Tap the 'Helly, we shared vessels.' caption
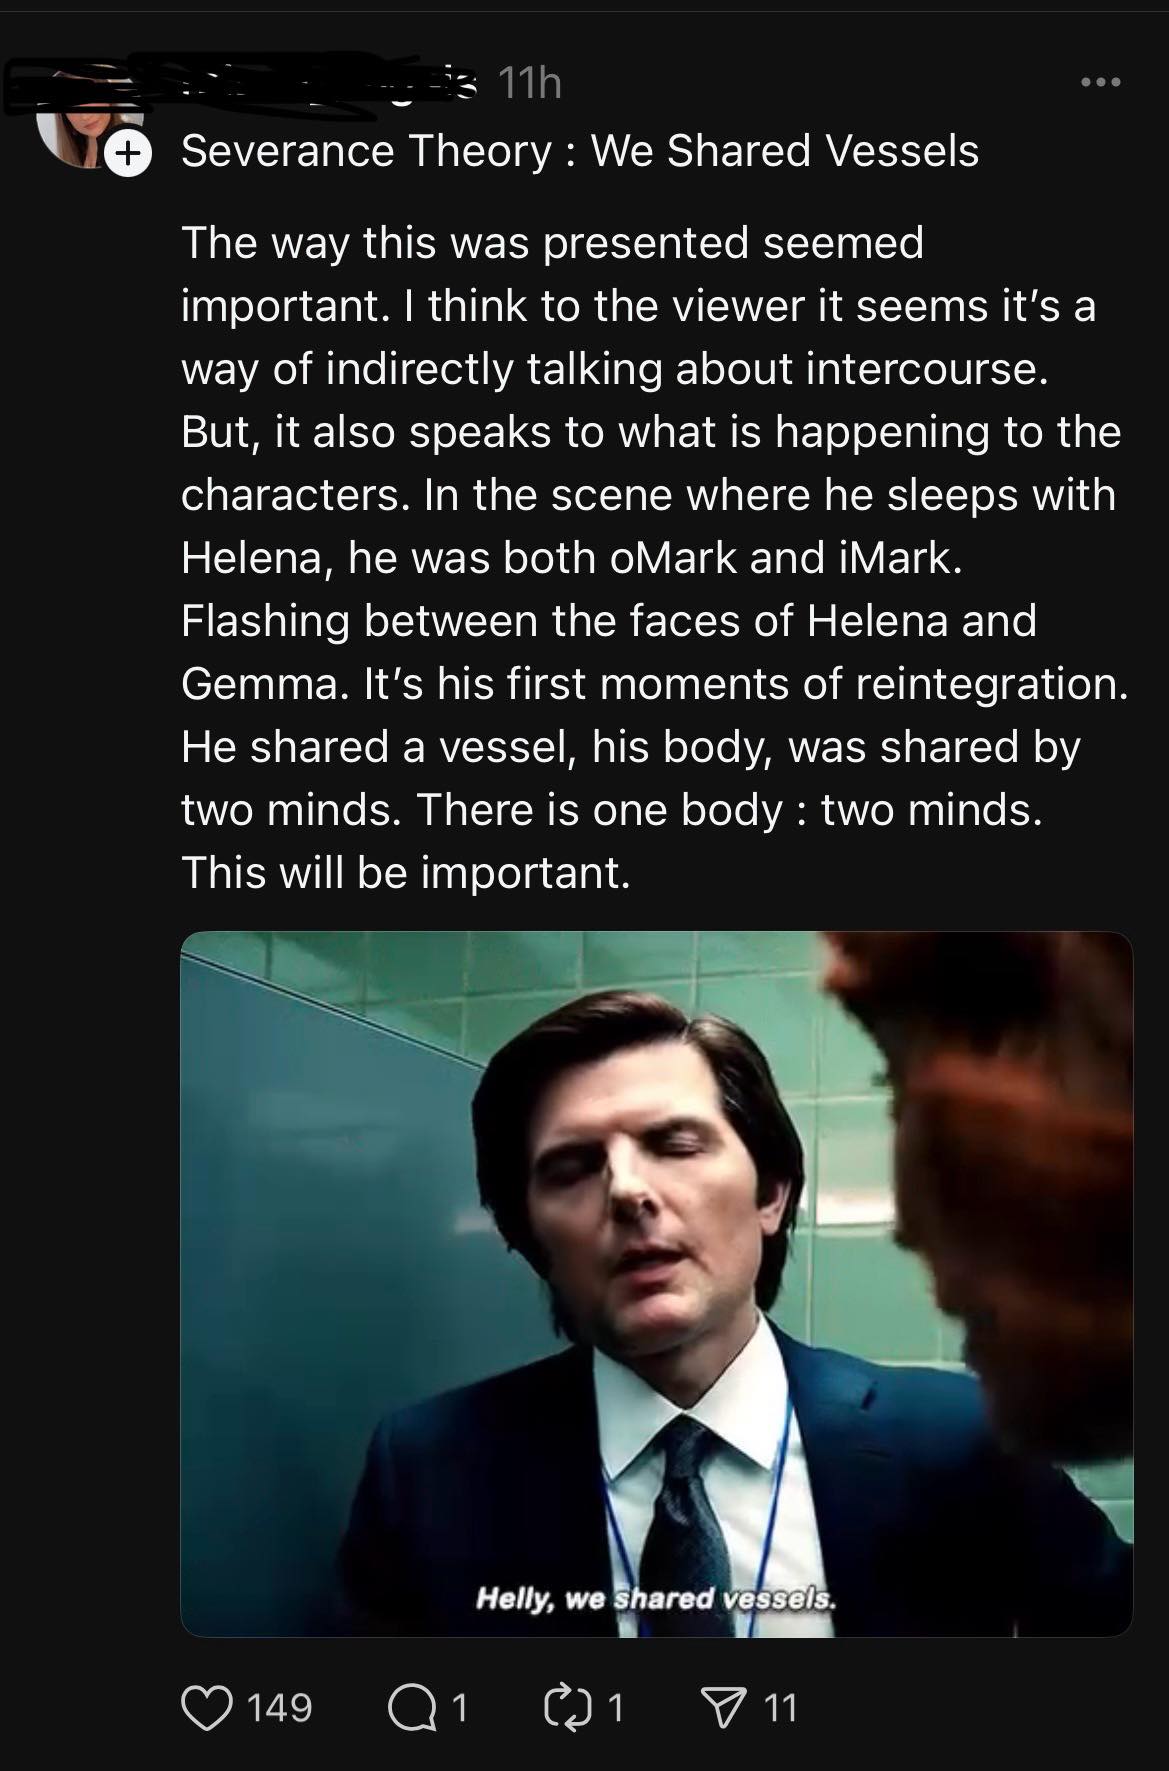Screen dimensions: 1169x1771 (655, 1597)
